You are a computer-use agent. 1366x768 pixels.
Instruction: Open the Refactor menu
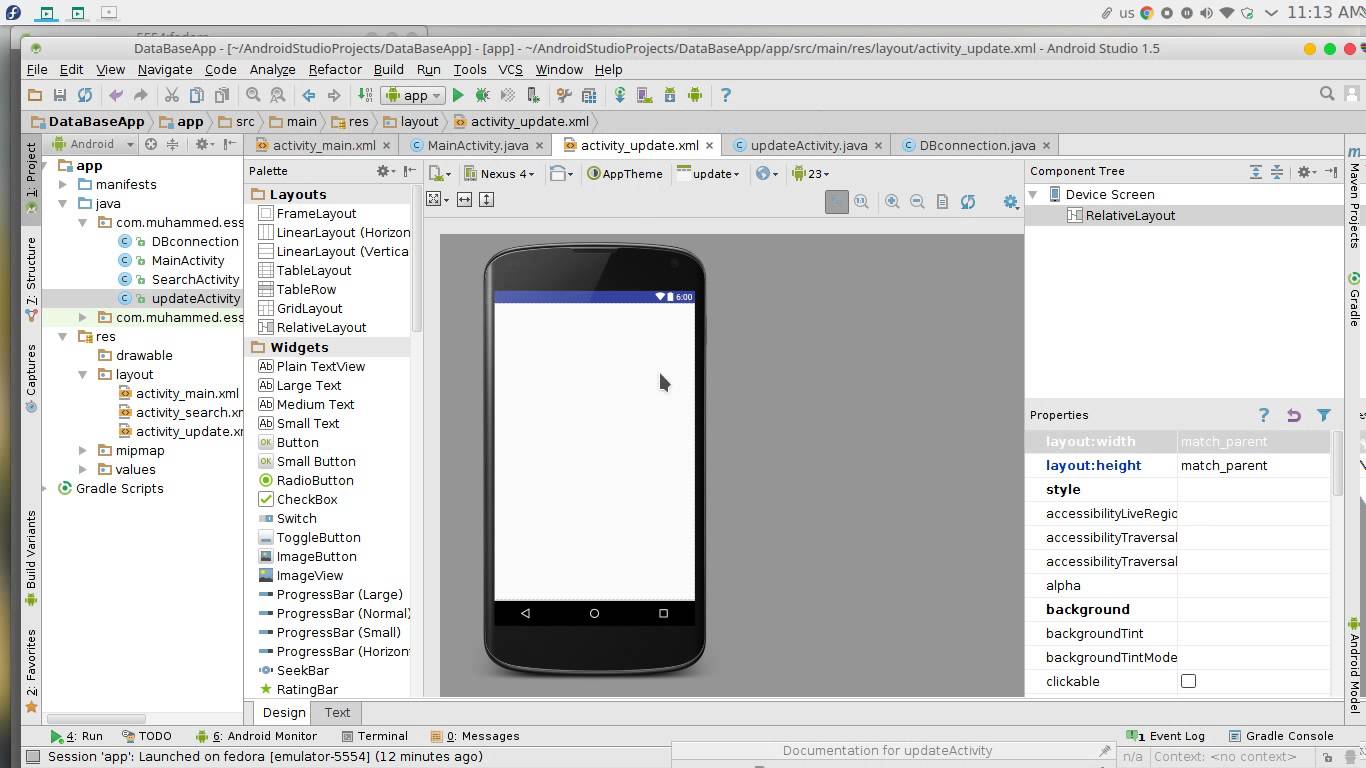335,69
